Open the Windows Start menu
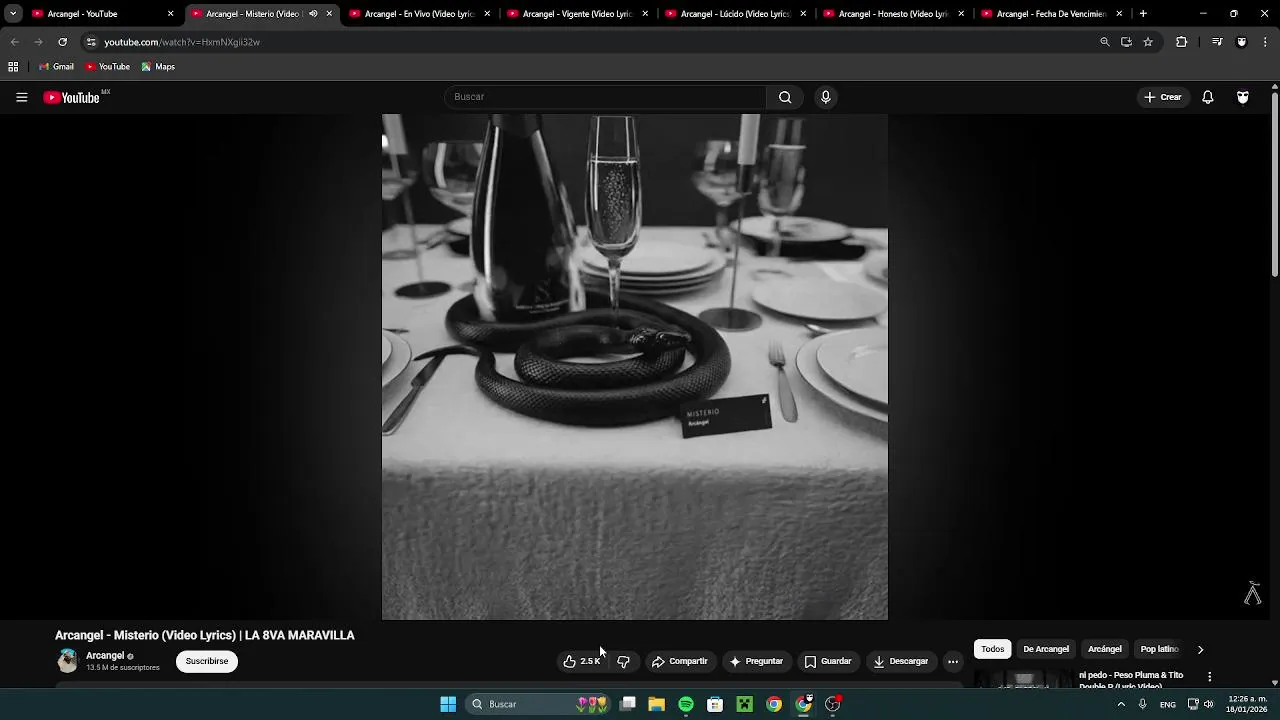The width and height of the screenshot is (1280, 720). pos(448,704)
